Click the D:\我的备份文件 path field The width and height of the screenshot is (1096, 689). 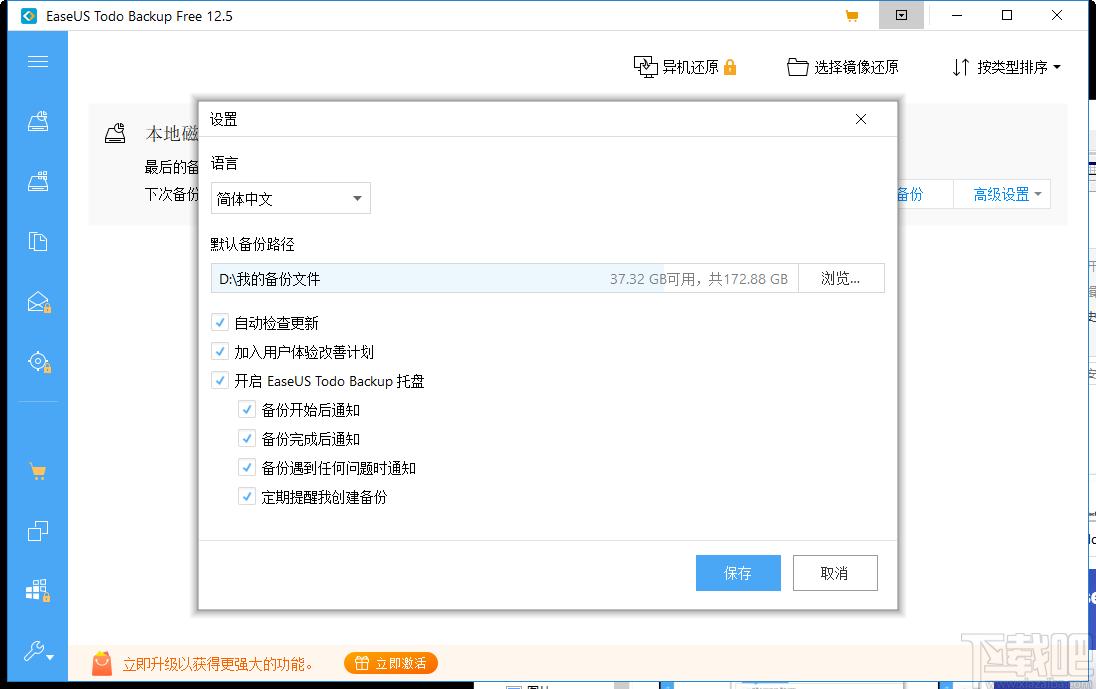click(x=504, y=278)
